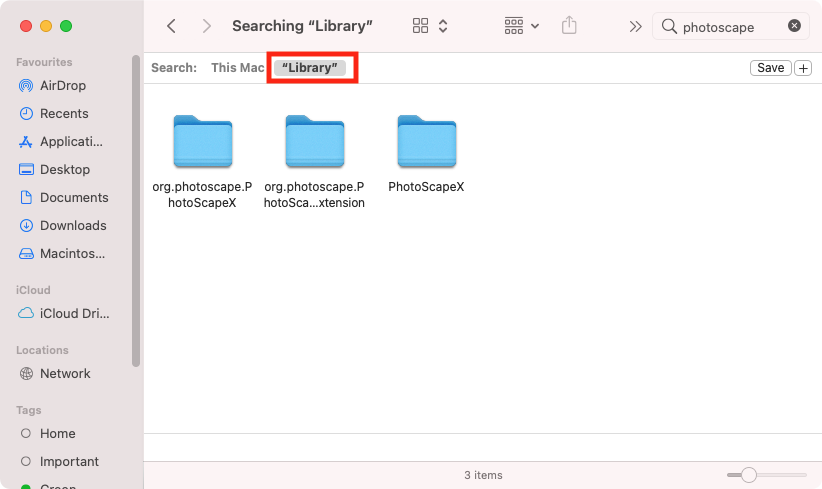This screenshot has width=822, height=489.
Task: Select the PhotoScapeX folder icon
Action: (427, 141)
